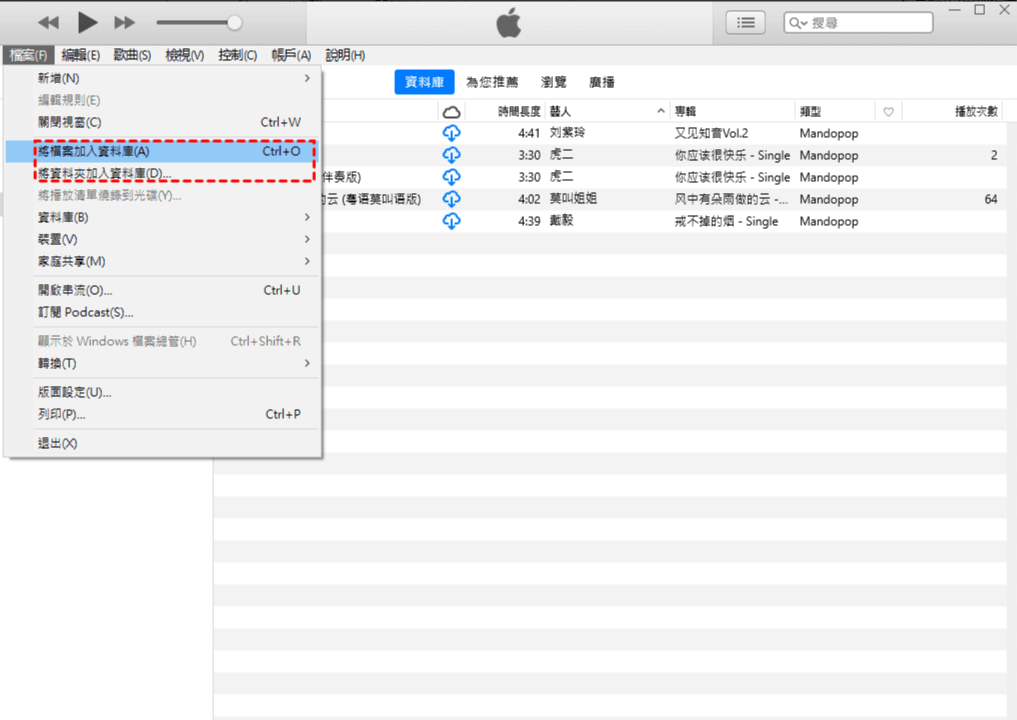
Task: Open the list view button near search
Action: tap(745, 23)
